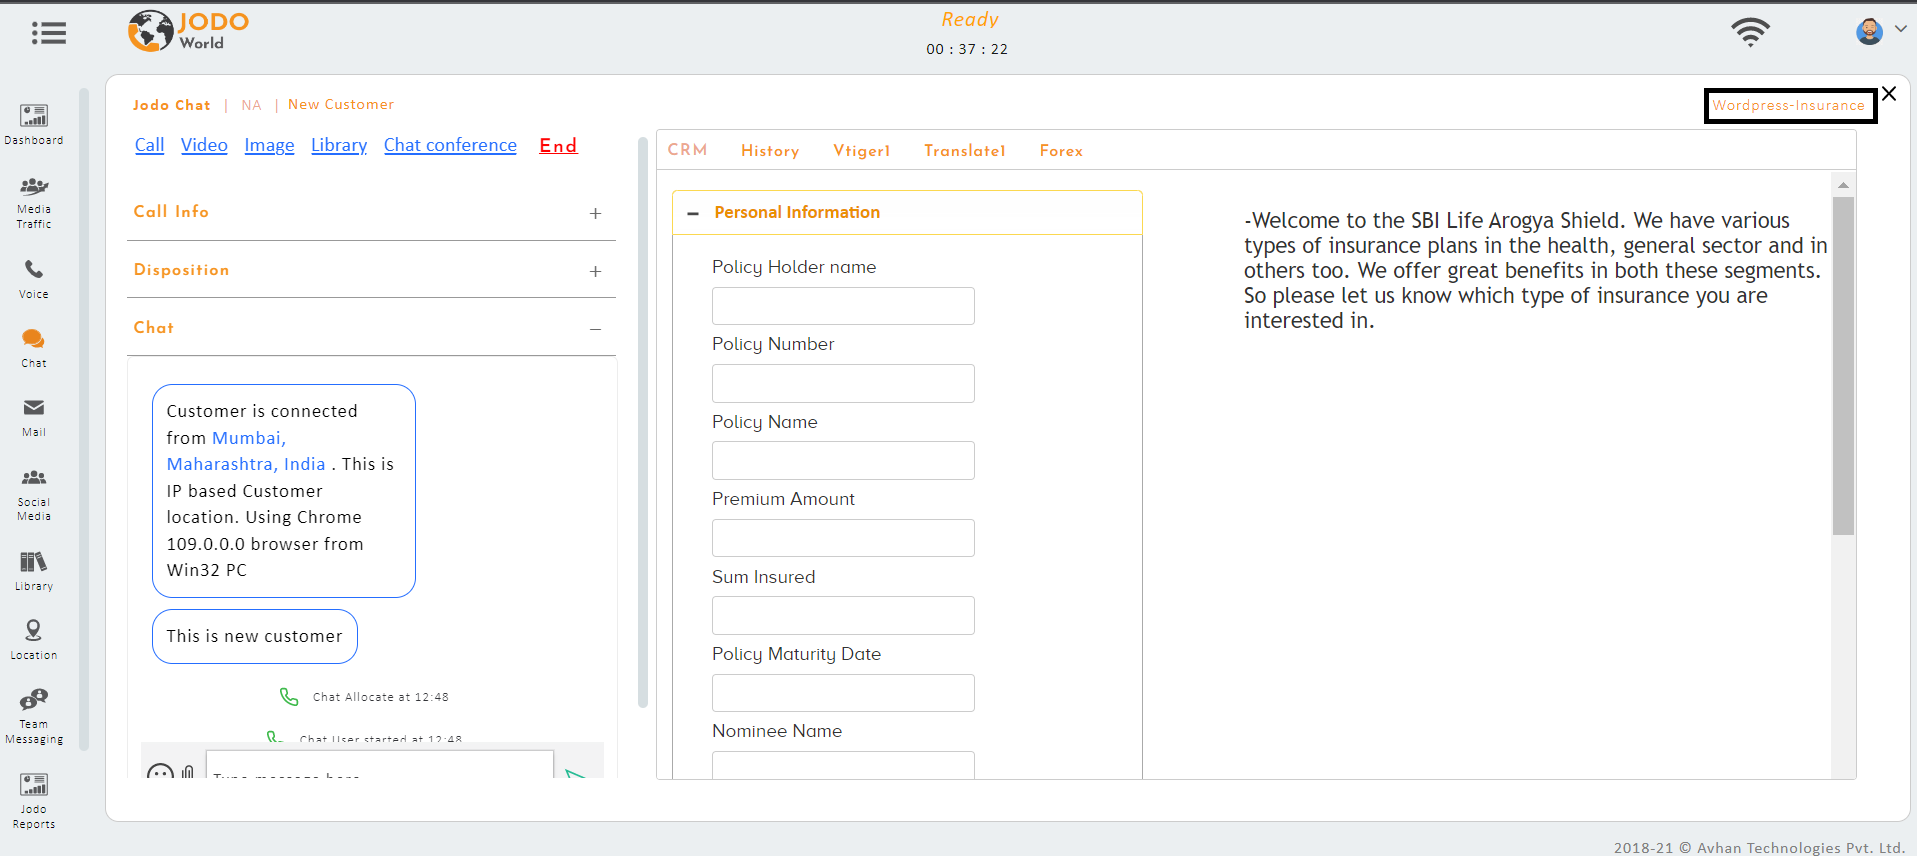Open Team Messaging in sidebar
The height and width of the screenshot is (856, 1920).
pyautogui.click(x=34, y=716)
